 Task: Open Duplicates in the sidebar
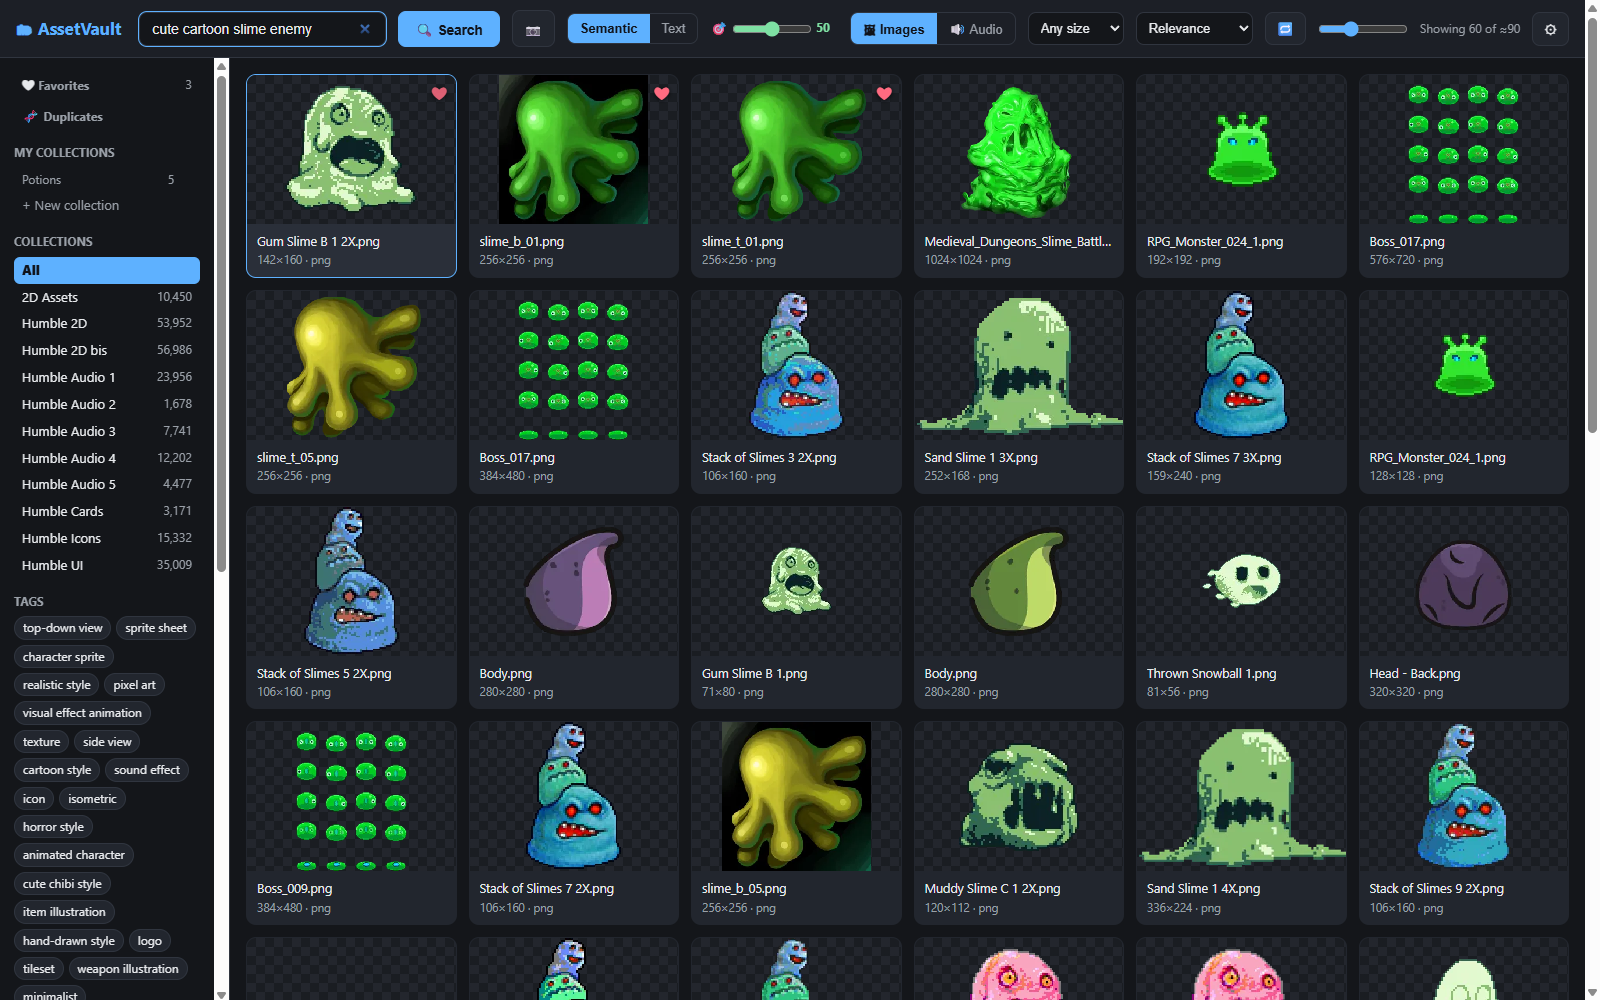point(107,117)
